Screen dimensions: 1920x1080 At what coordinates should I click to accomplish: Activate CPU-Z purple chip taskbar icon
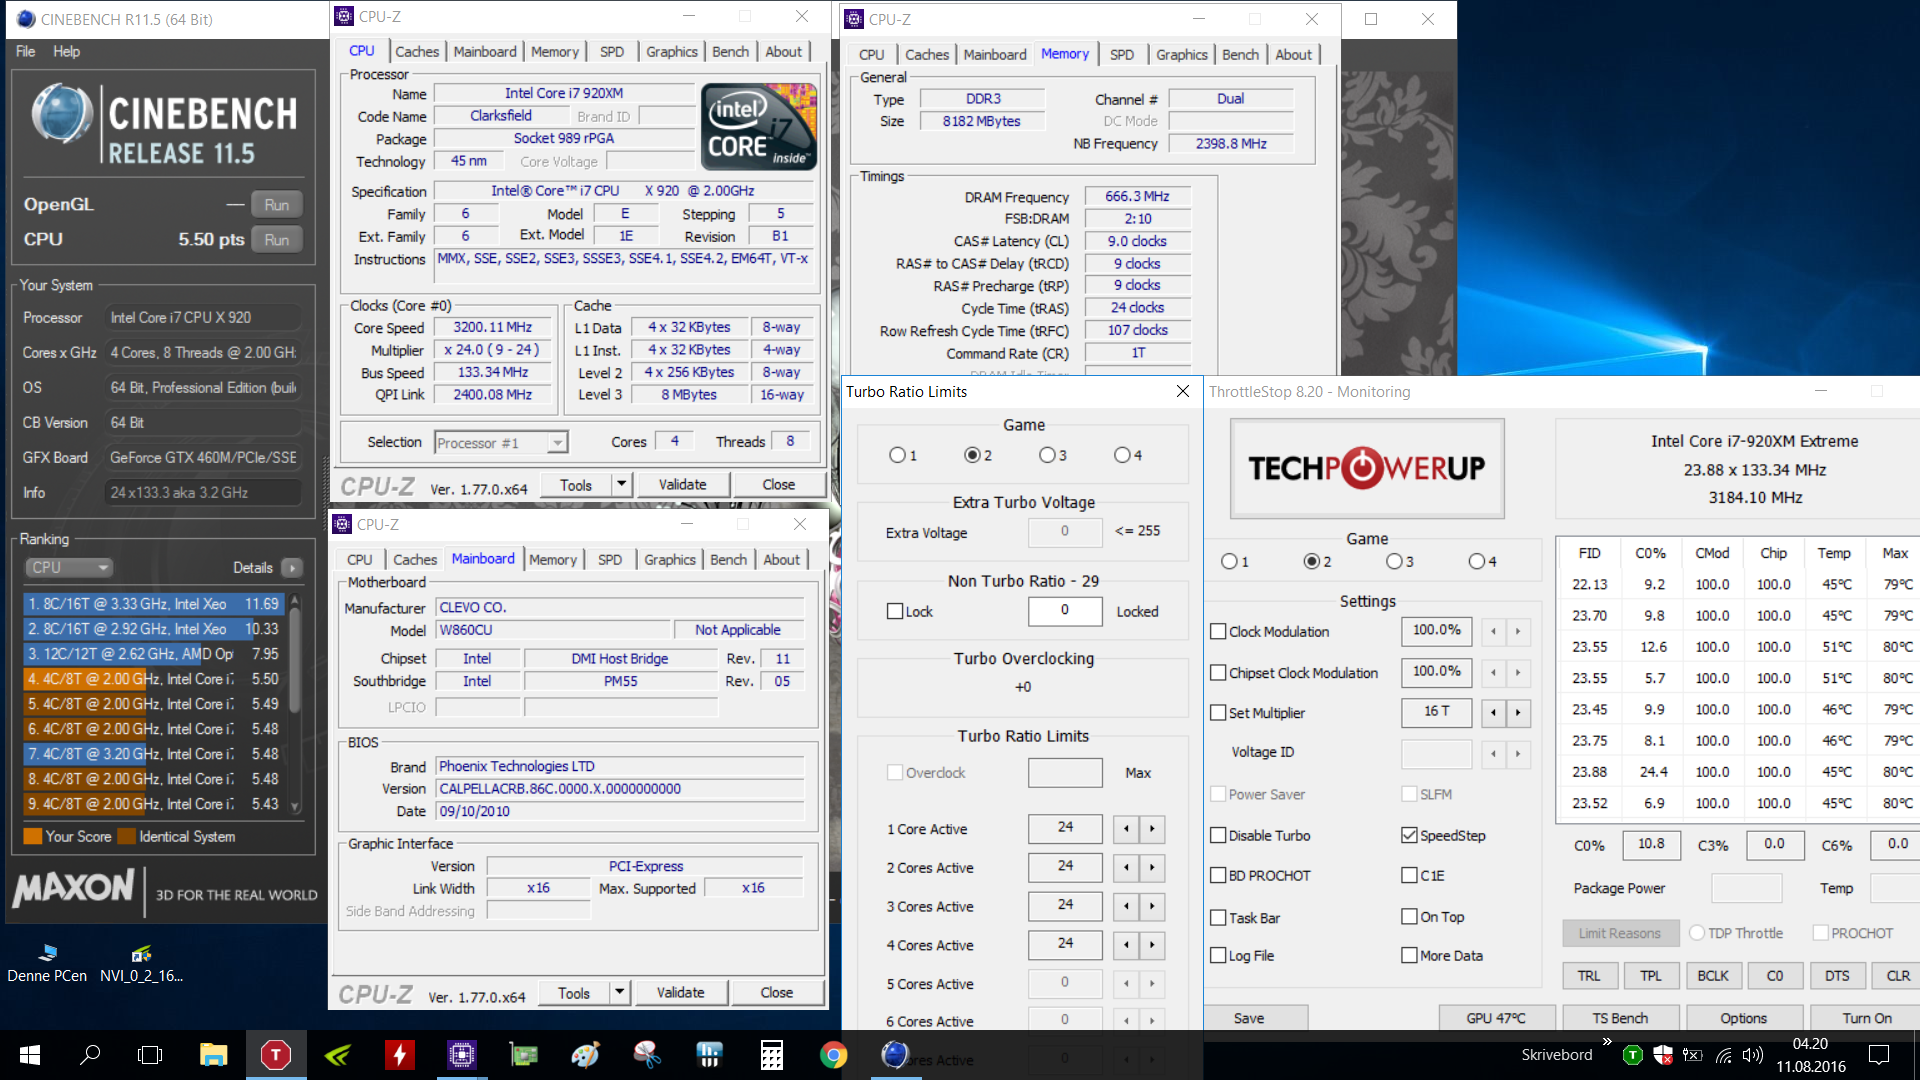tap(461, 1055)
